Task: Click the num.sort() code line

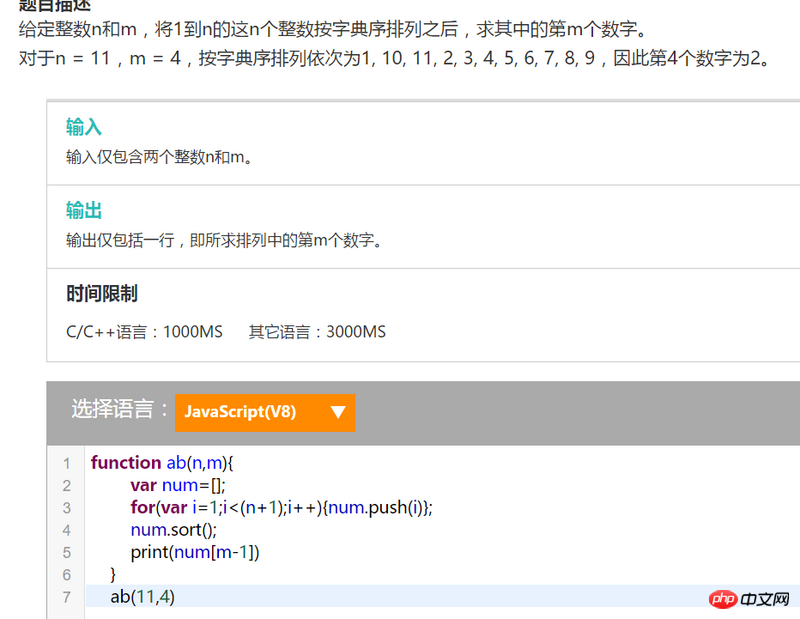Action: click(173, 530)
